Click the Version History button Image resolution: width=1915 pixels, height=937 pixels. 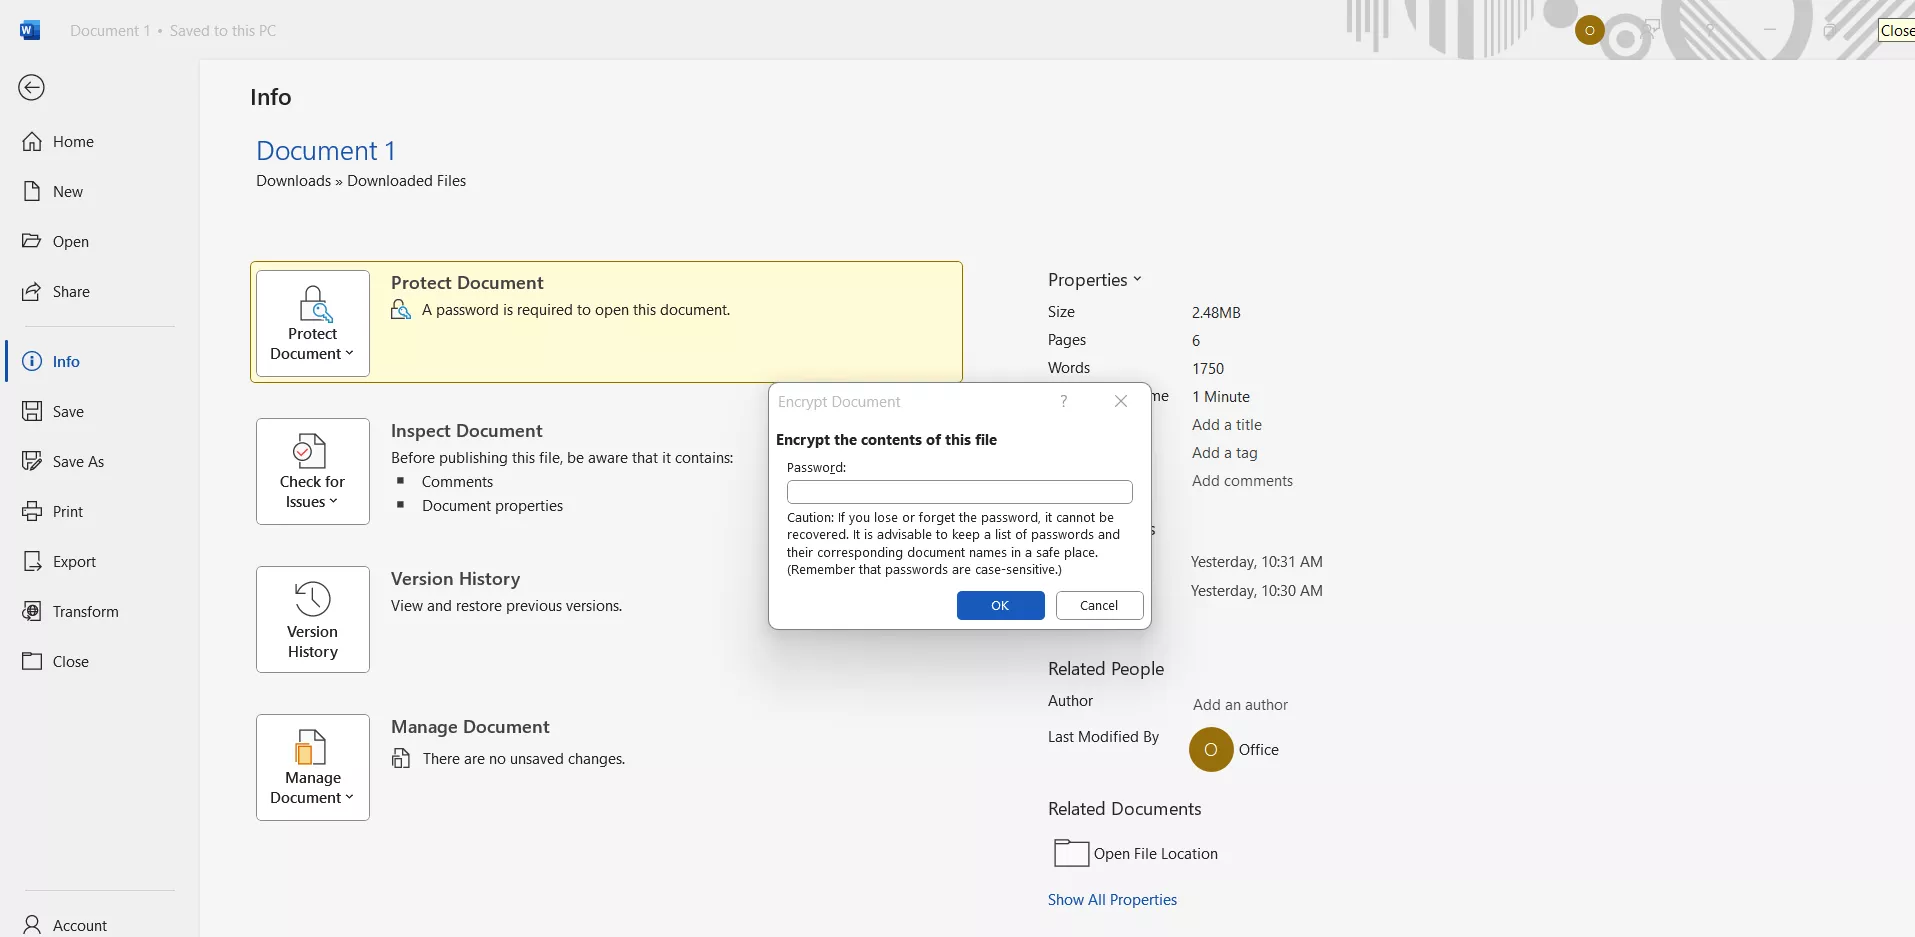point(312,620)
